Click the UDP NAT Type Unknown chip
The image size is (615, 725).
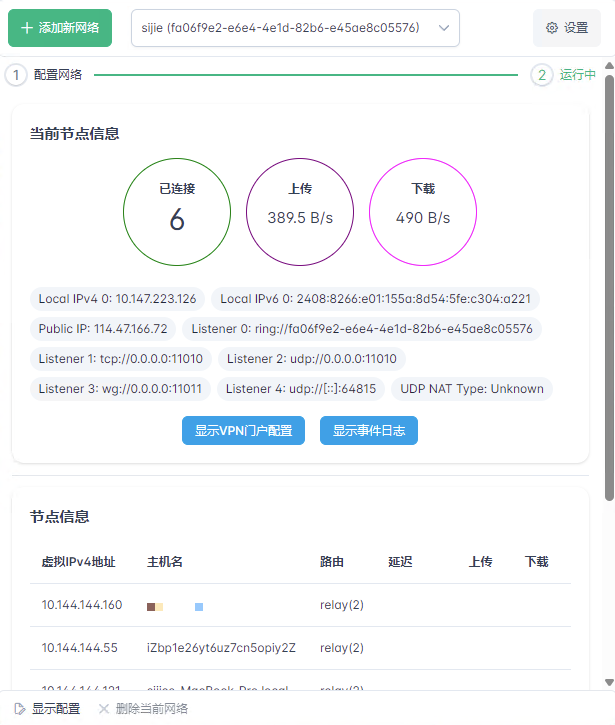[x=472, y=388]
